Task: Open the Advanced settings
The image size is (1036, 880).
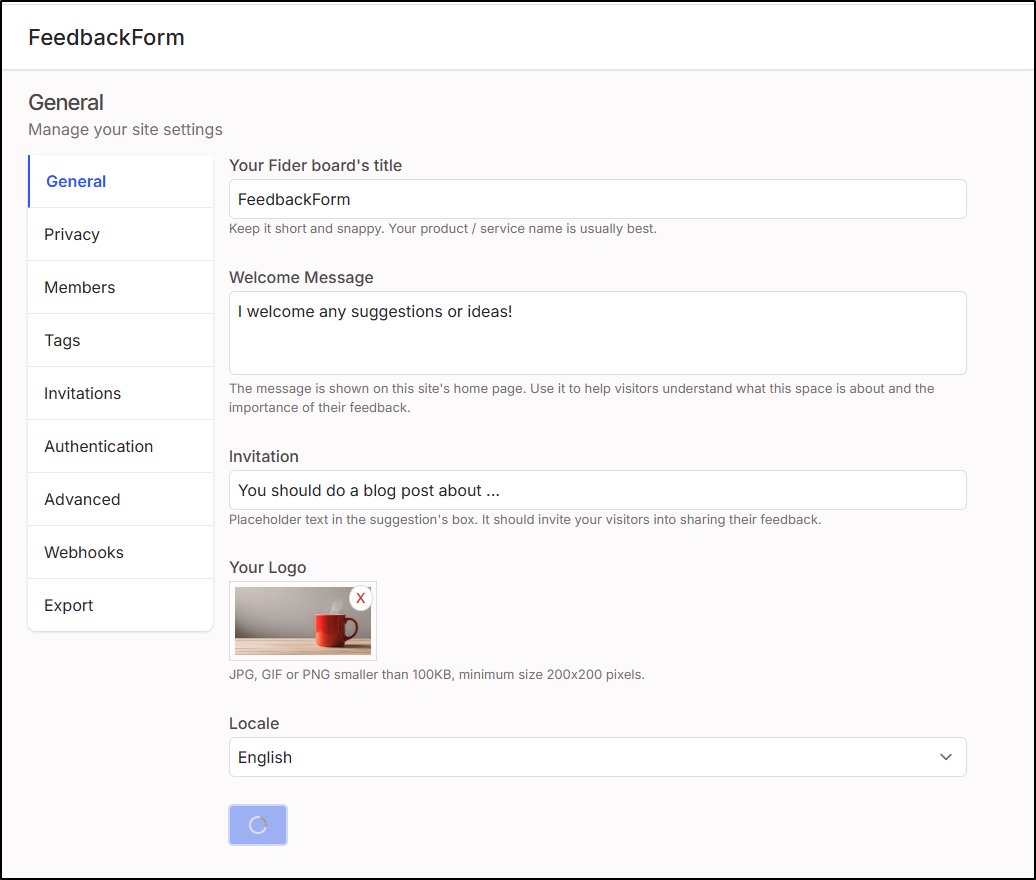Action: [x=121, y=499]
